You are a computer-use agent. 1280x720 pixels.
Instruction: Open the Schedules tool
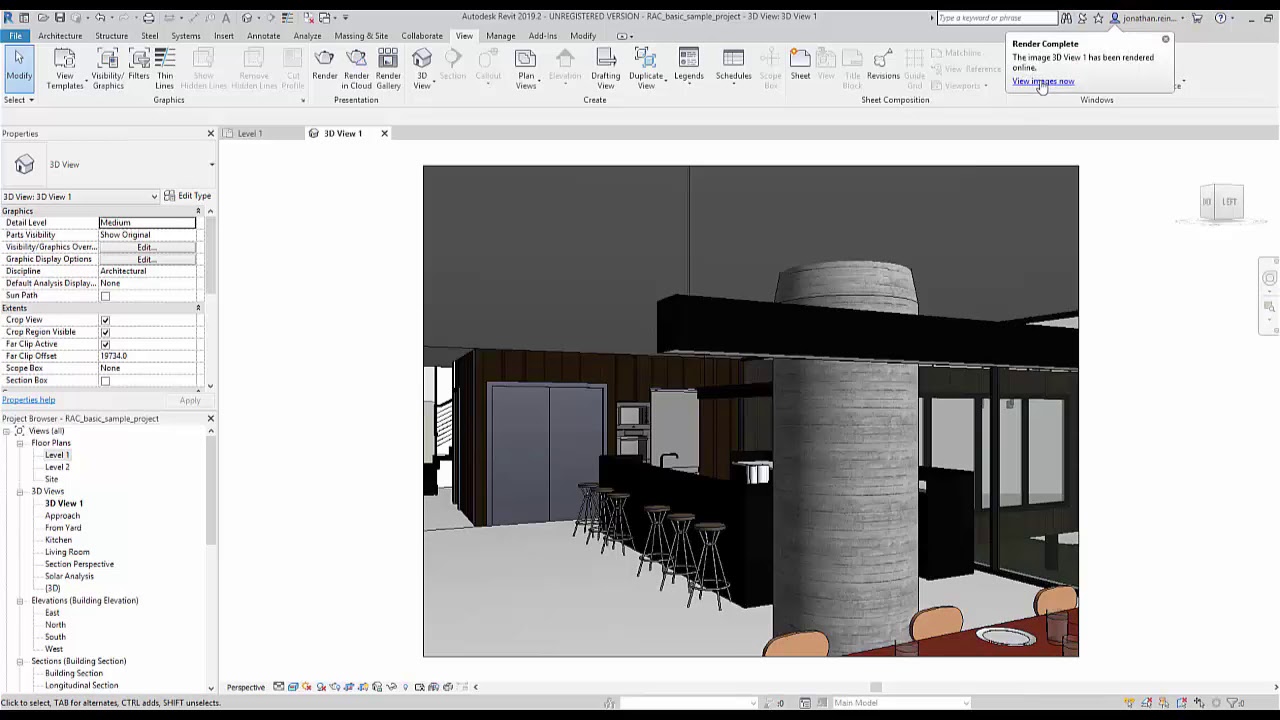[733, 66]
